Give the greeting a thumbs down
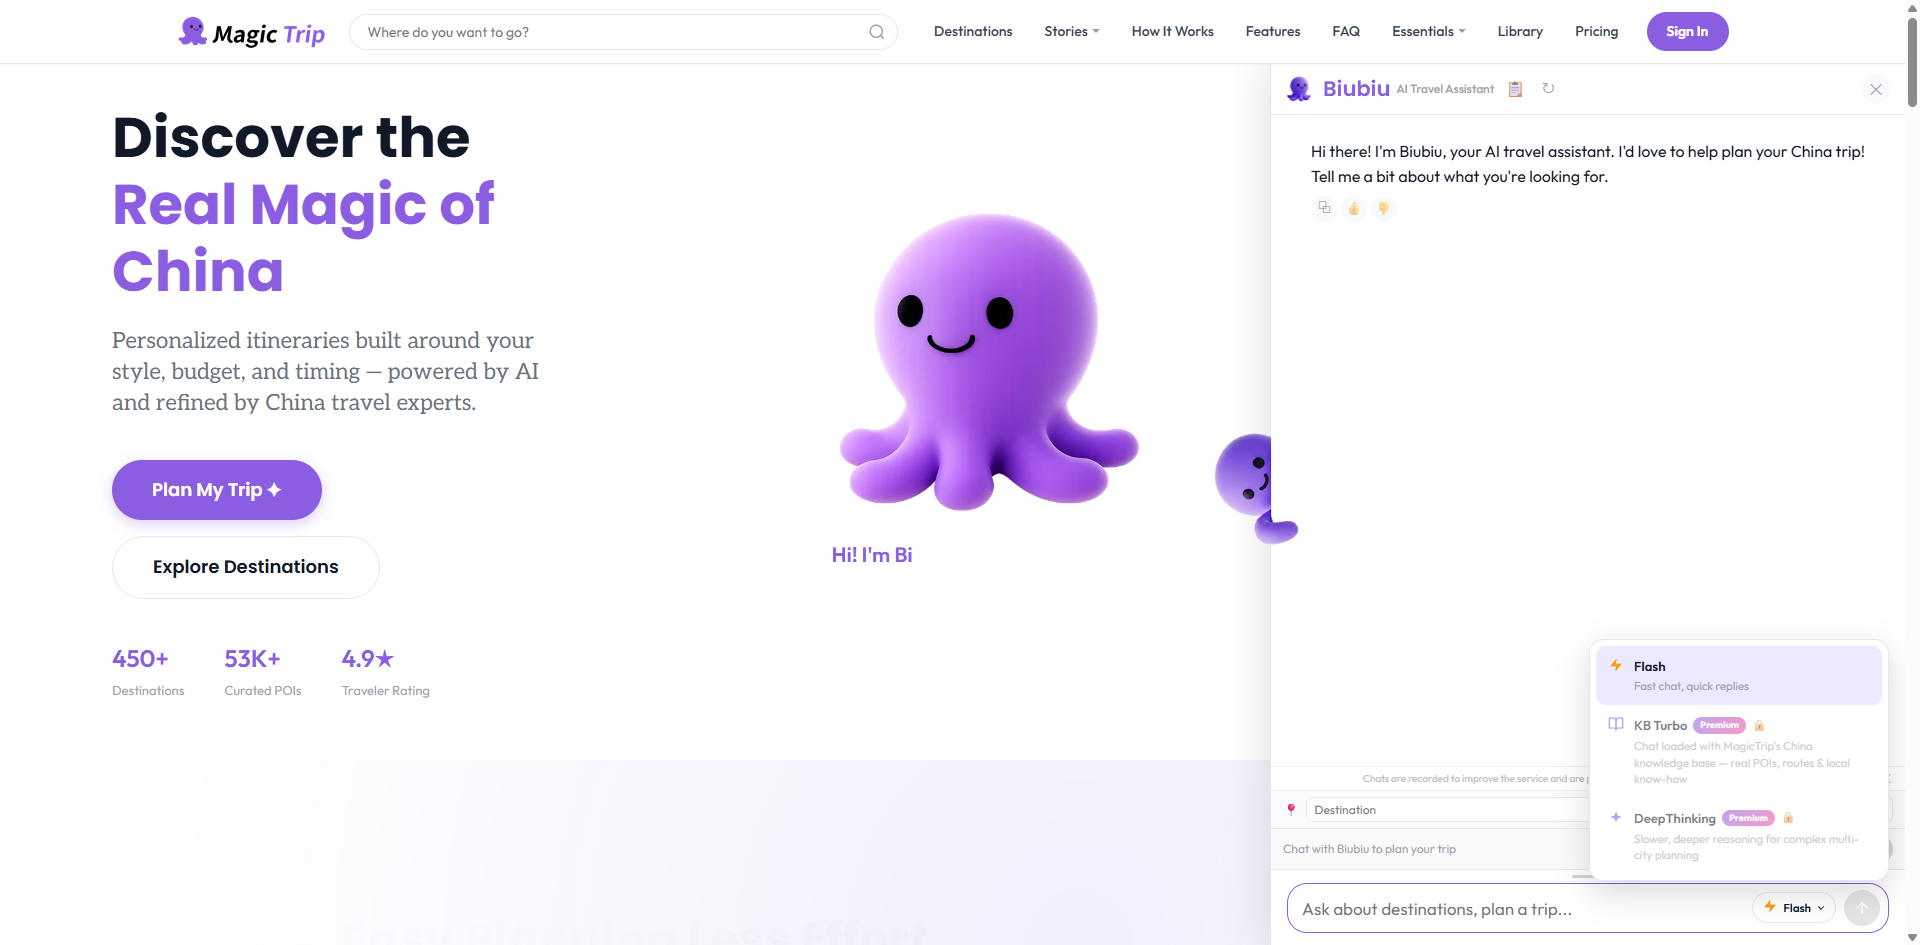1920x945 pixels. pos(1384,208)
